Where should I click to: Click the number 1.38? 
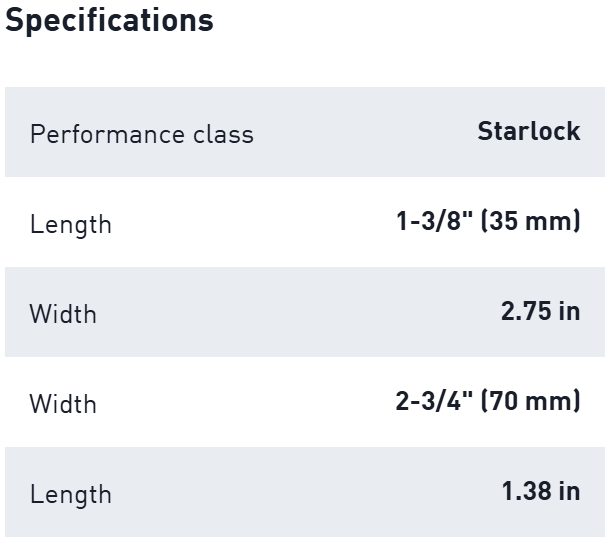click(x=526, y=491)
